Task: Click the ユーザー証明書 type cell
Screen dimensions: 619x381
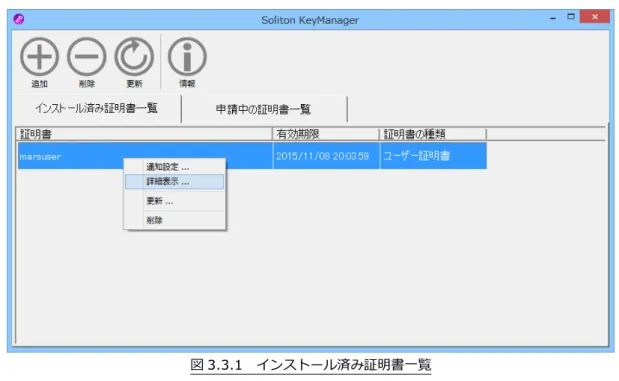Action: (433, 156)
